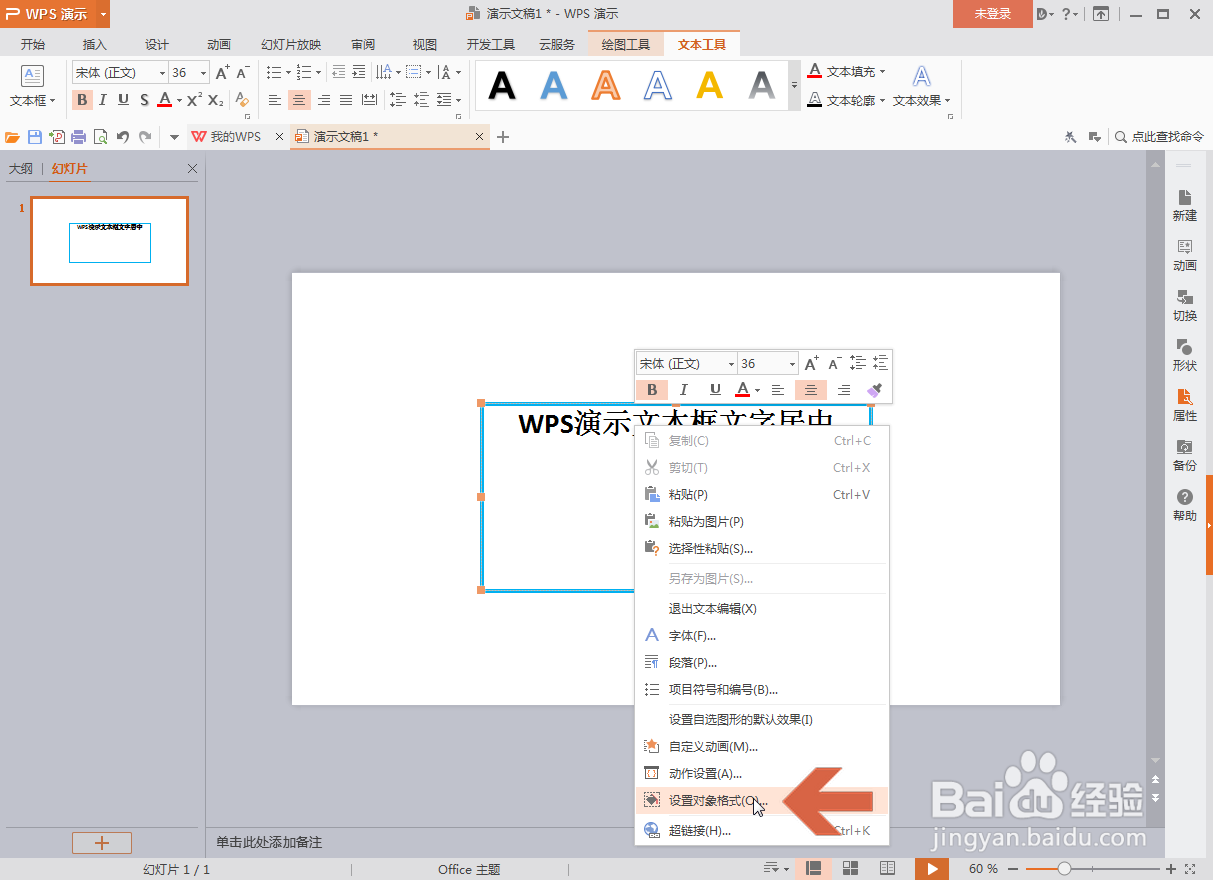
Task: Toggle bold in the ribbon
Action: 82,100
